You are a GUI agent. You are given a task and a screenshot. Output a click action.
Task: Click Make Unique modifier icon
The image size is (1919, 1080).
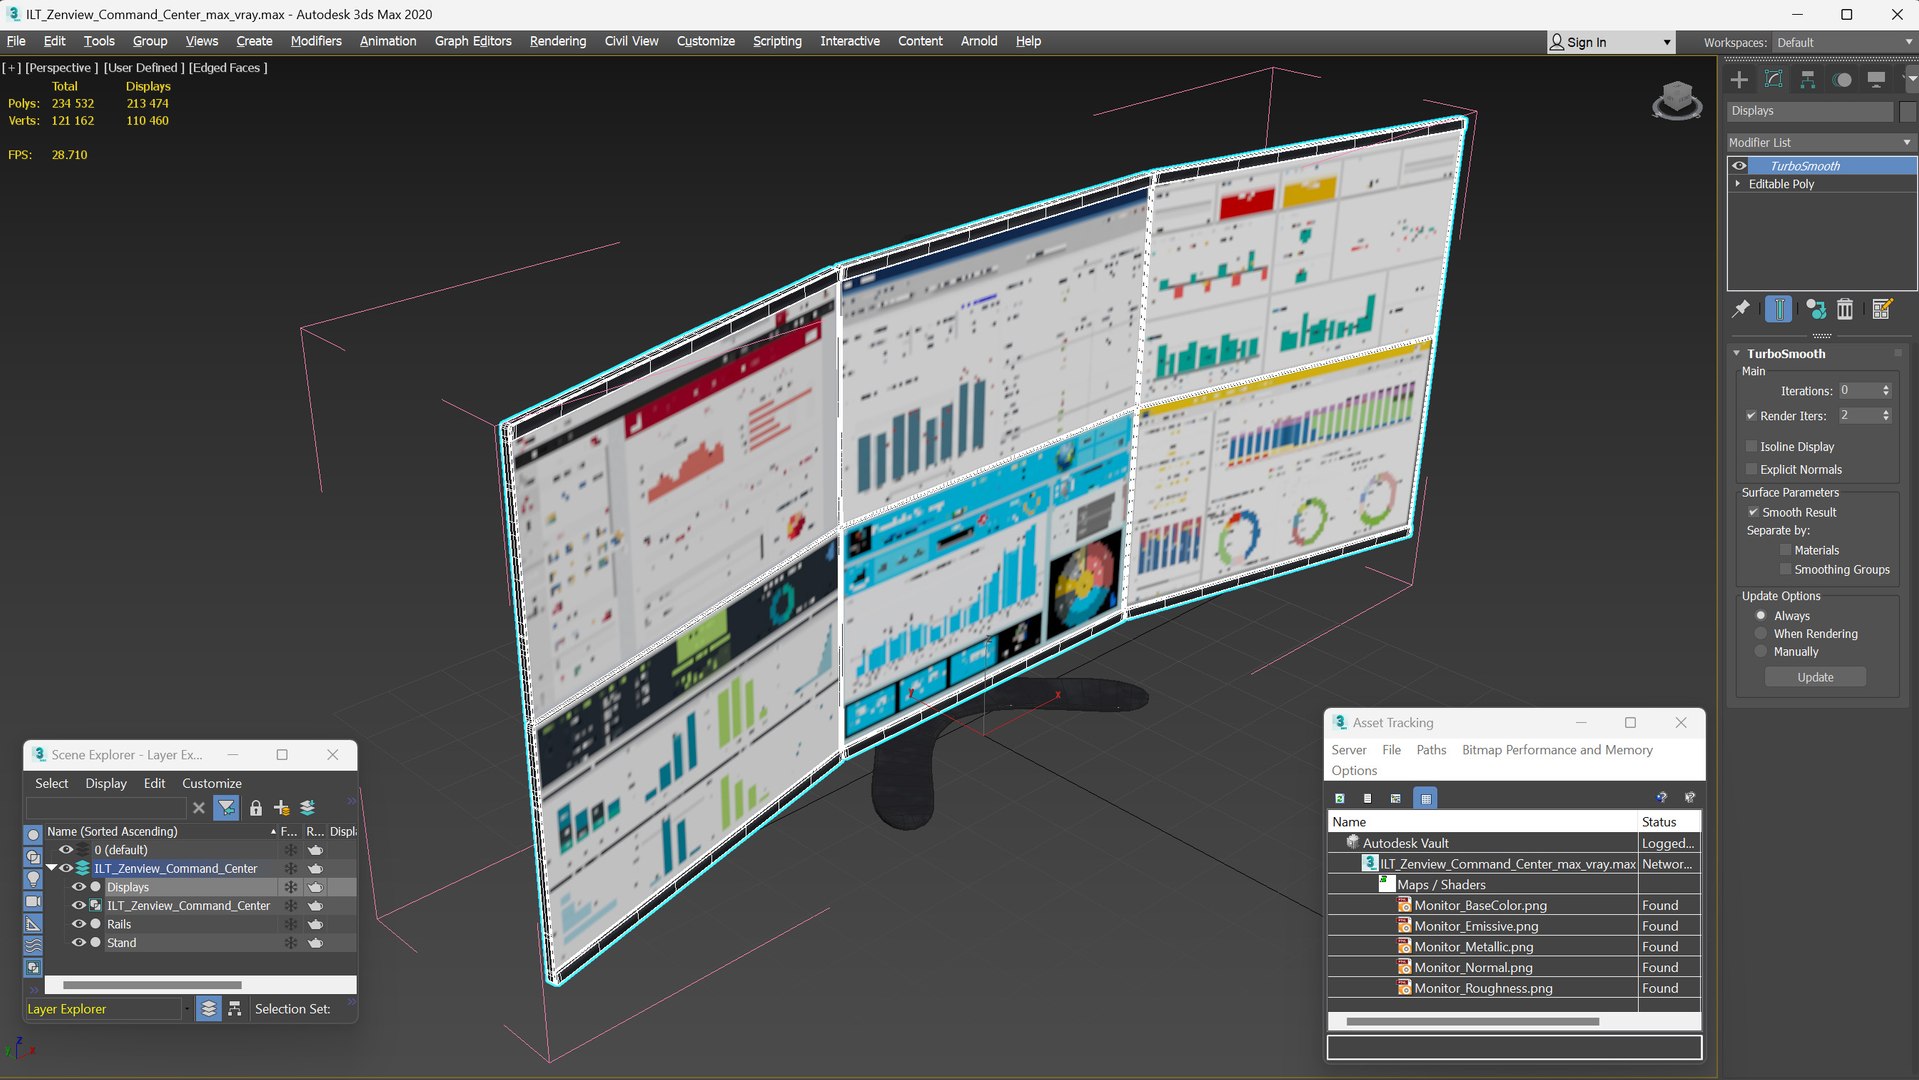click(1815, 309)
